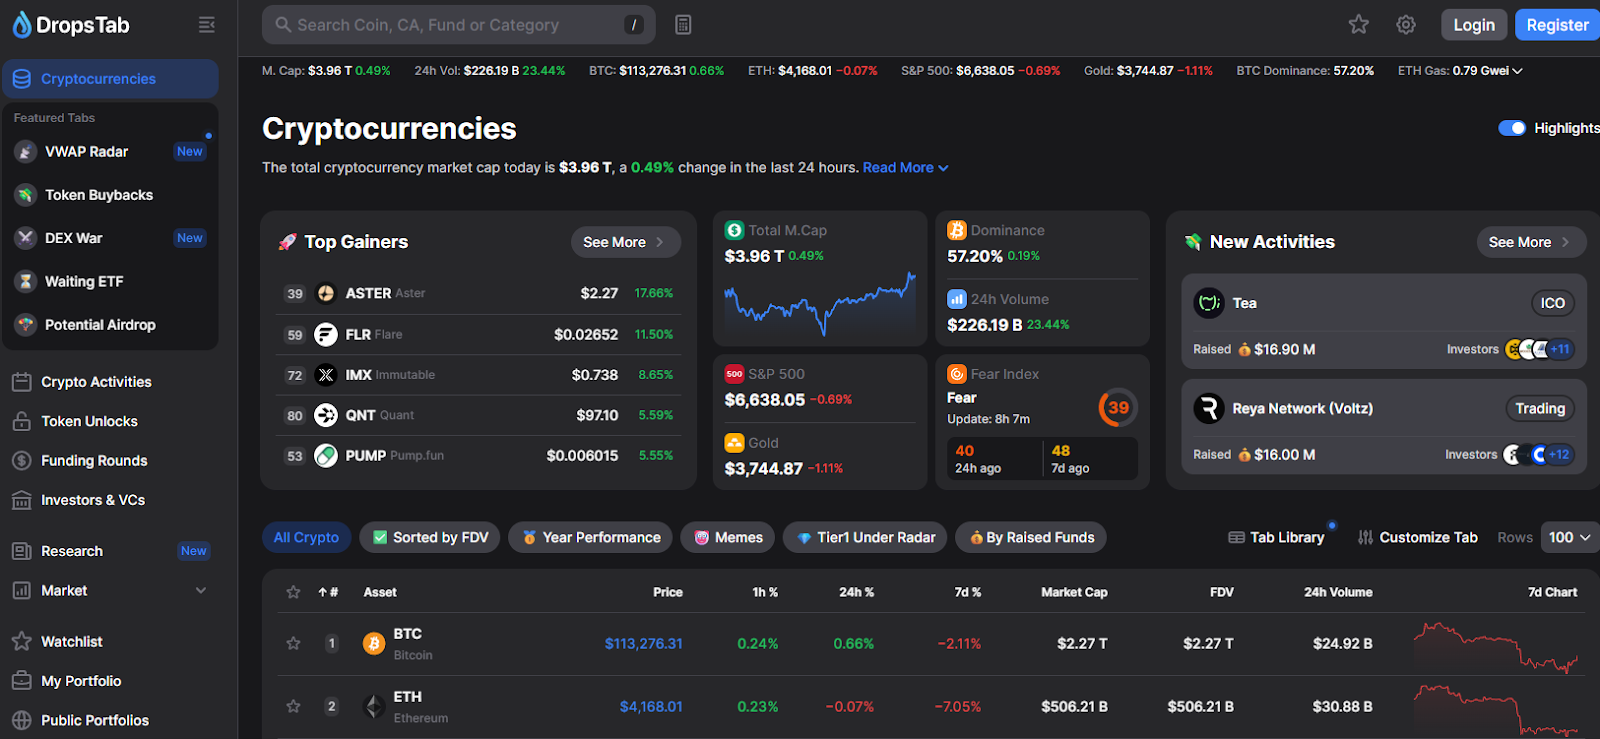Favorite BTC with its row star
The width and height of the screenshot is (1600, 739).
[293, 643]
